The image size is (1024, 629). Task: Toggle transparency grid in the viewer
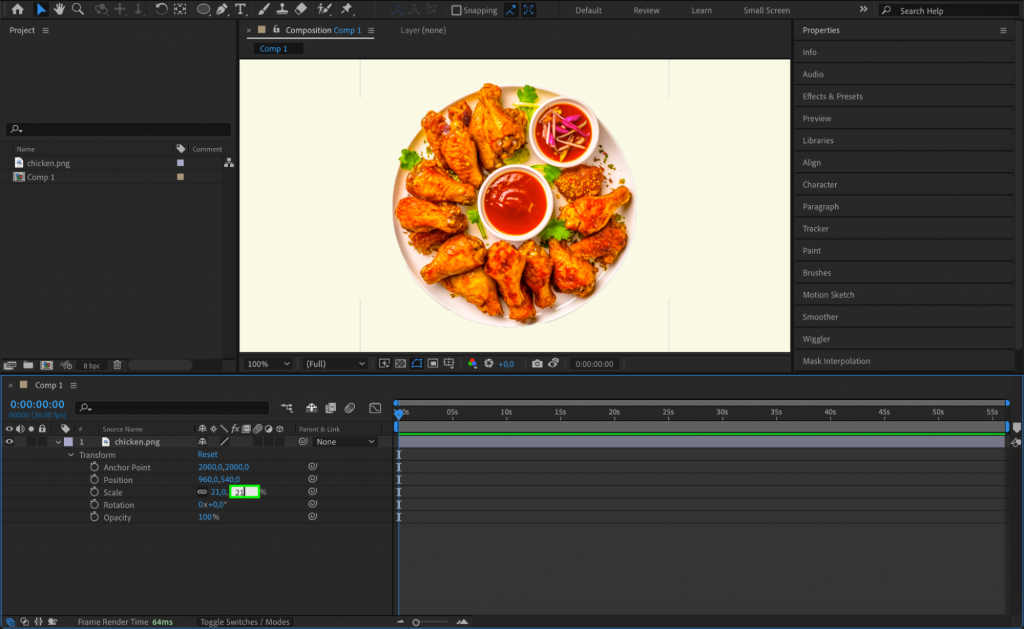401,364
